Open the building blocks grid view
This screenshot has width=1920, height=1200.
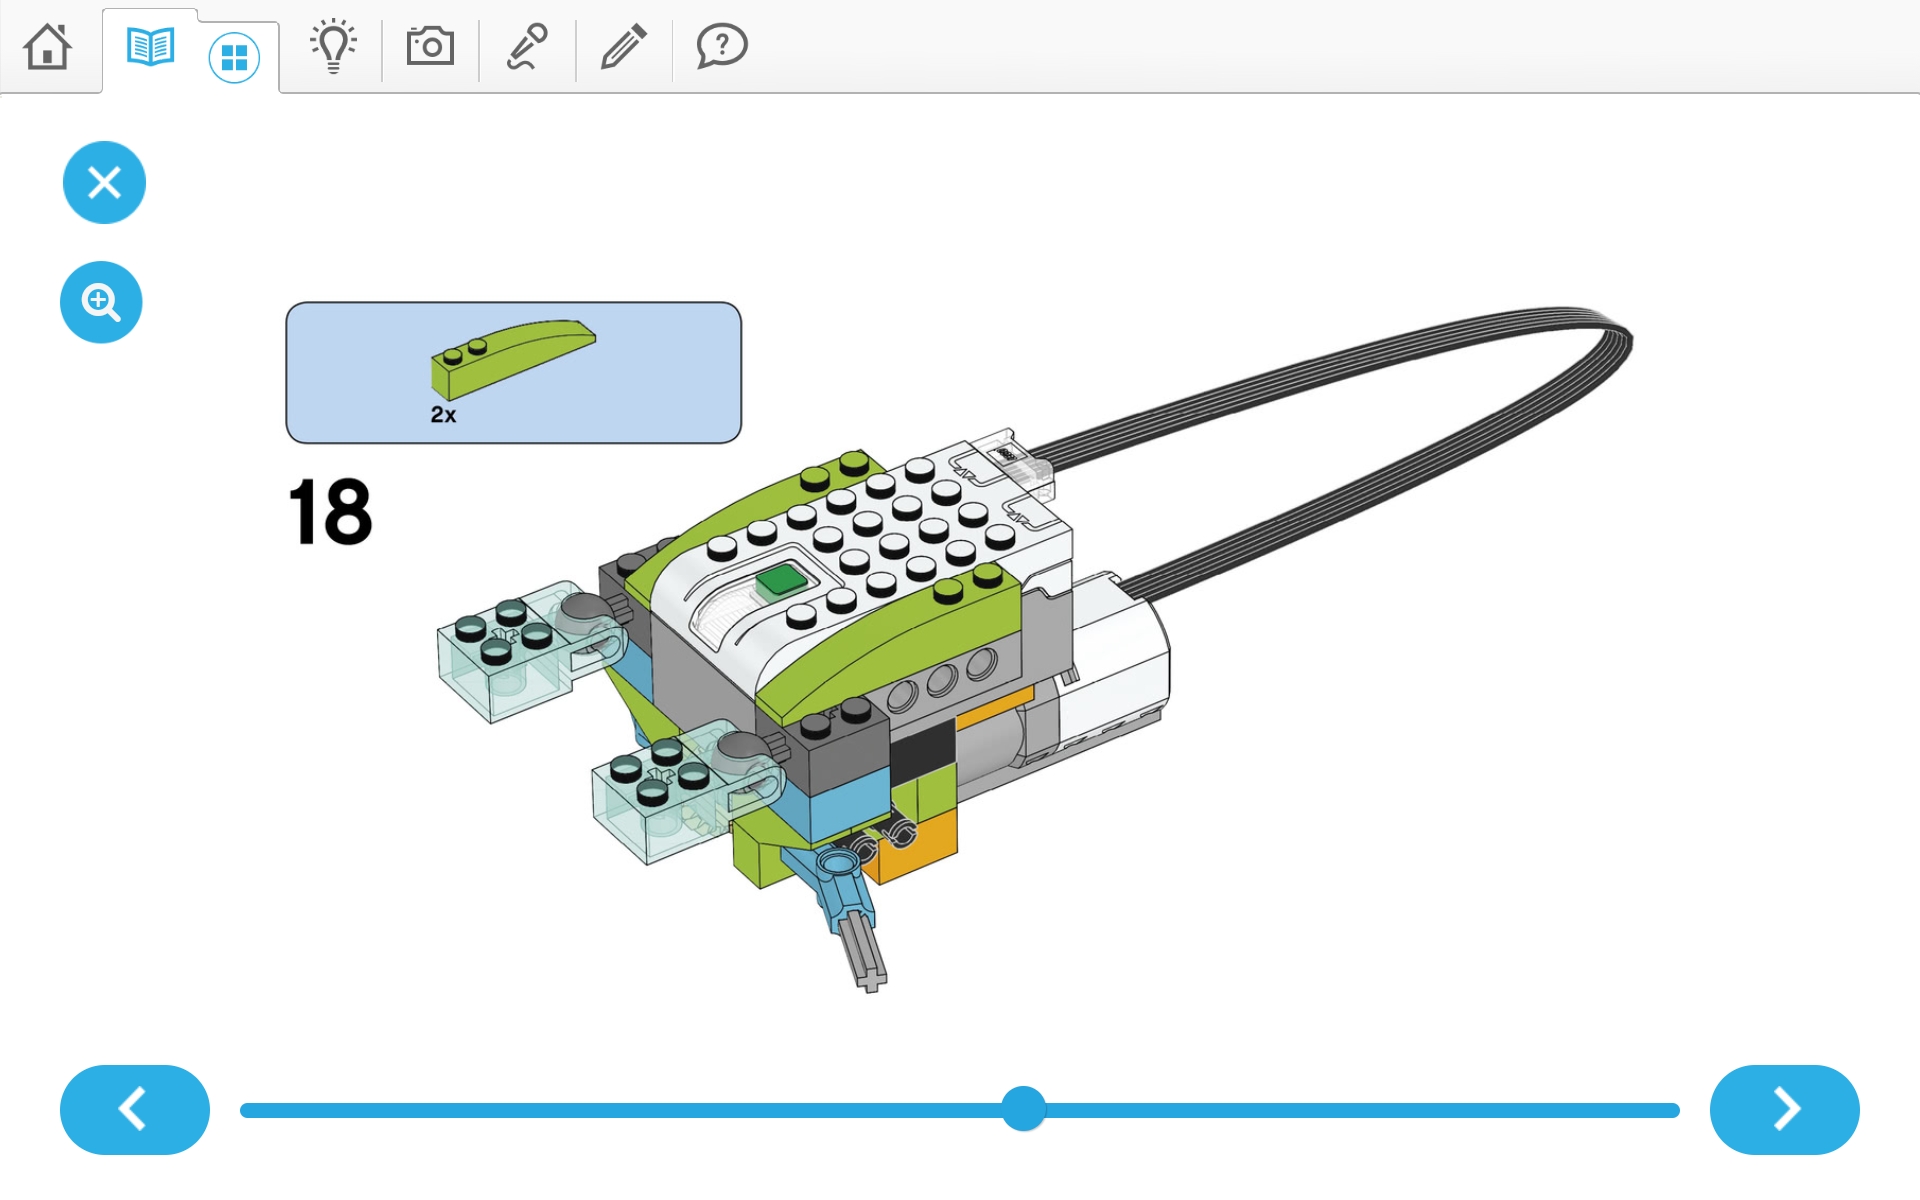coord(234,57)
